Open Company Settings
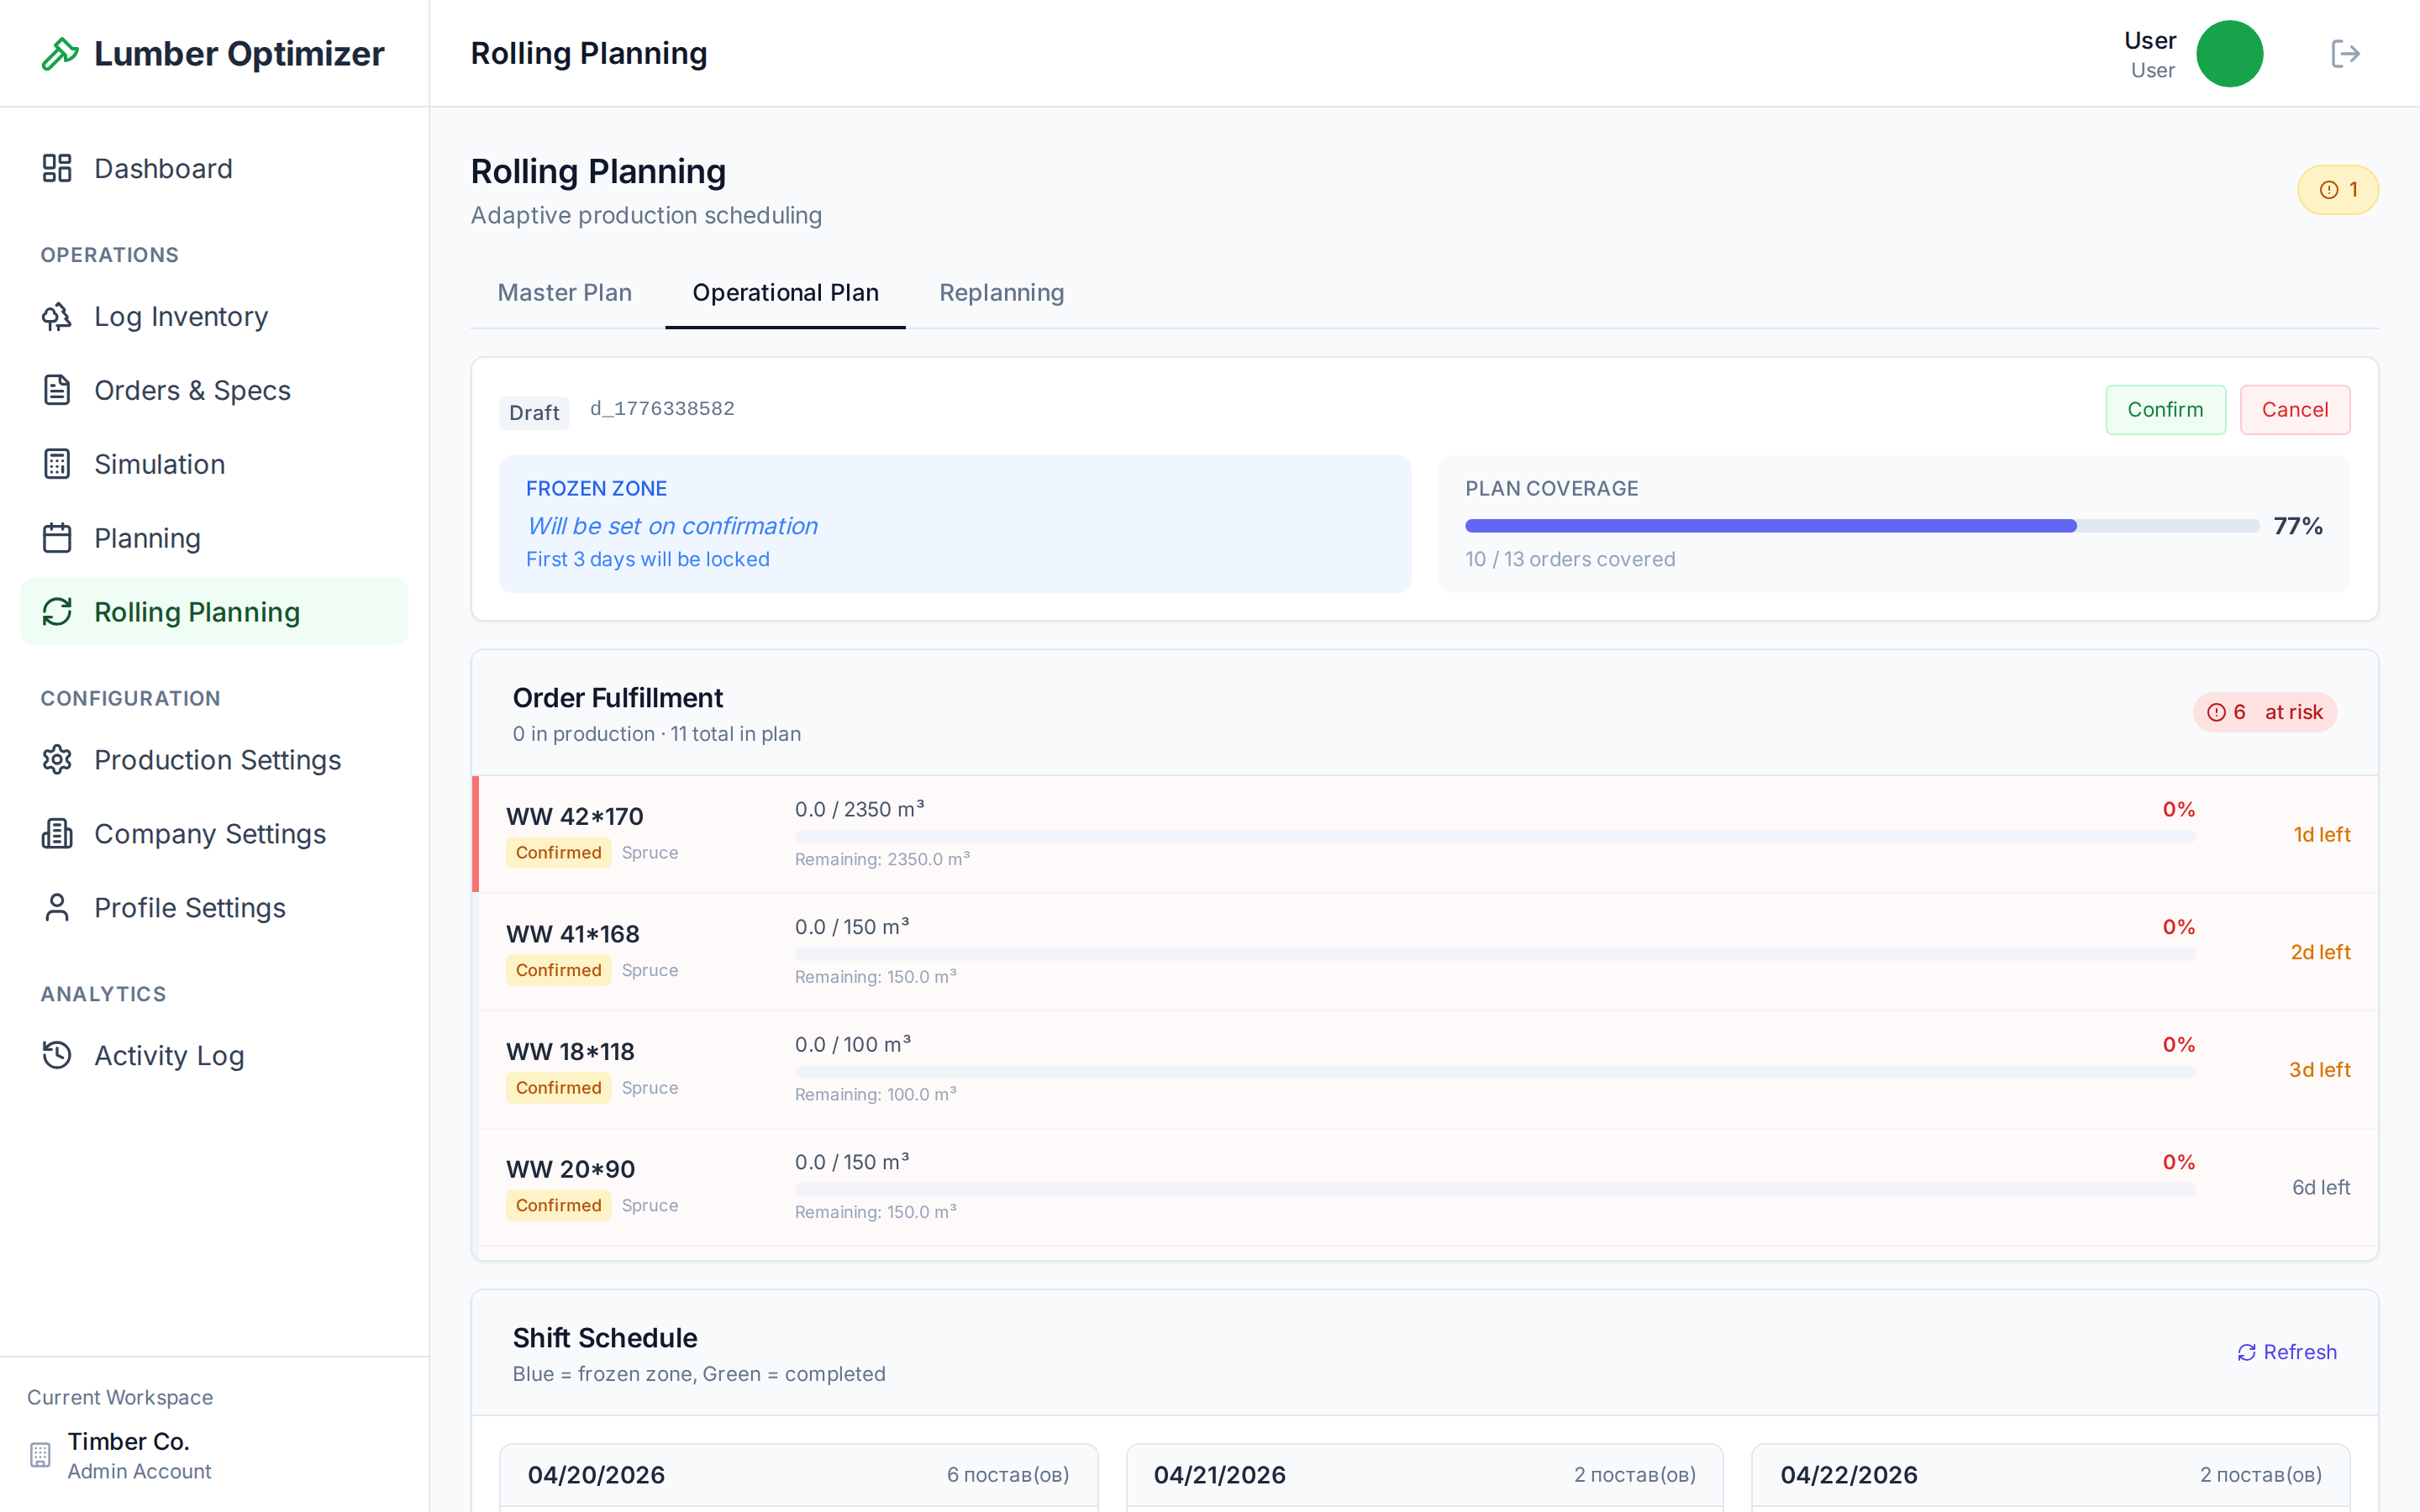 pos(214,834)
